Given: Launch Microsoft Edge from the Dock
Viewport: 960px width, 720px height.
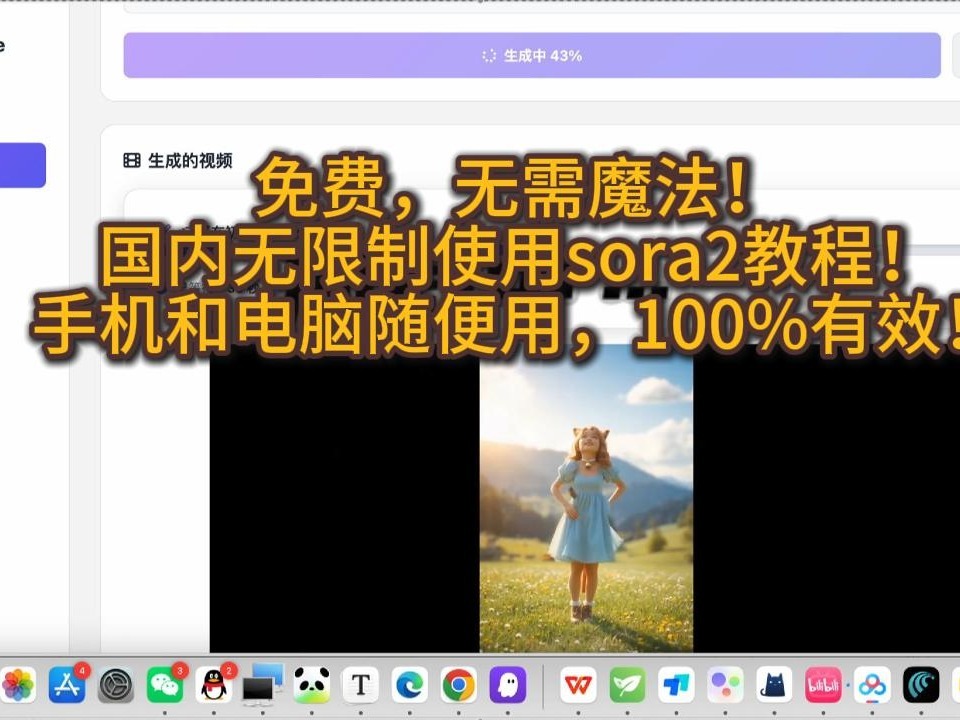Looking at the screenshot, I should click(x=410, y=685).
